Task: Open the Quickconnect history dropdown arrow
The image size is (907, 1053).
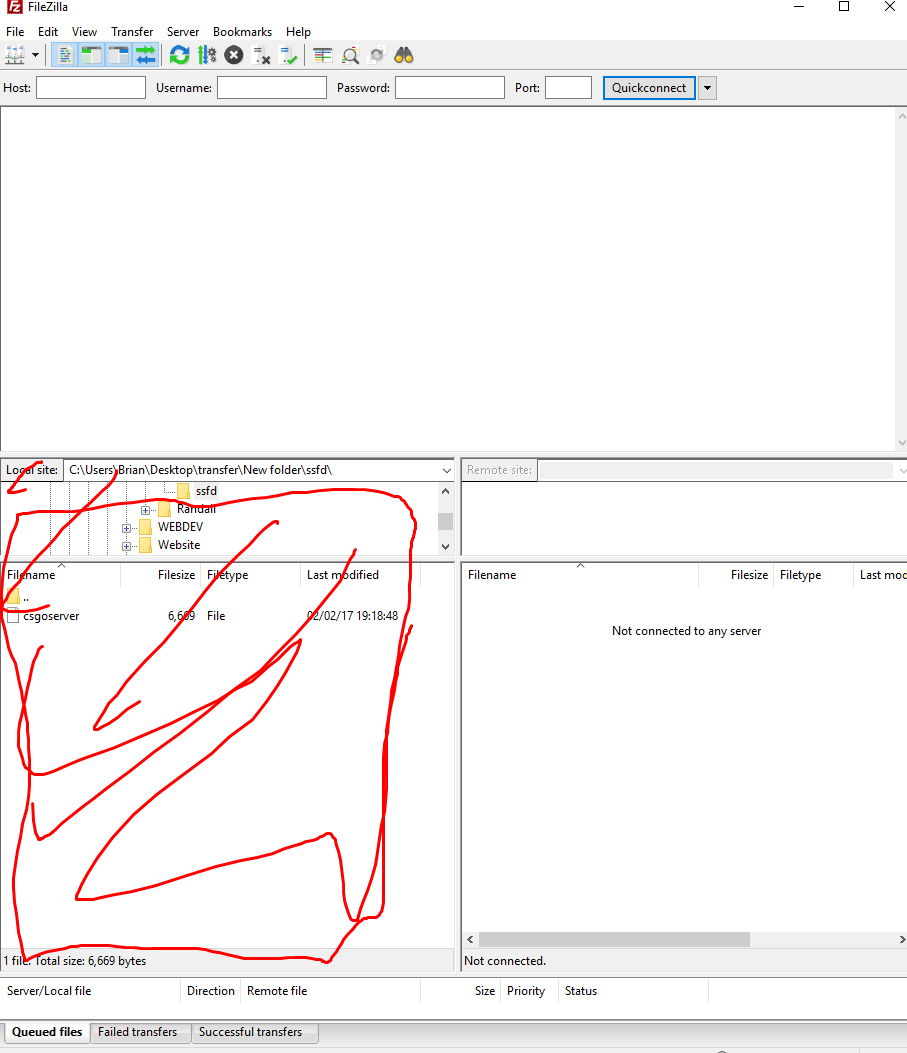Action: tap(707, 88)
